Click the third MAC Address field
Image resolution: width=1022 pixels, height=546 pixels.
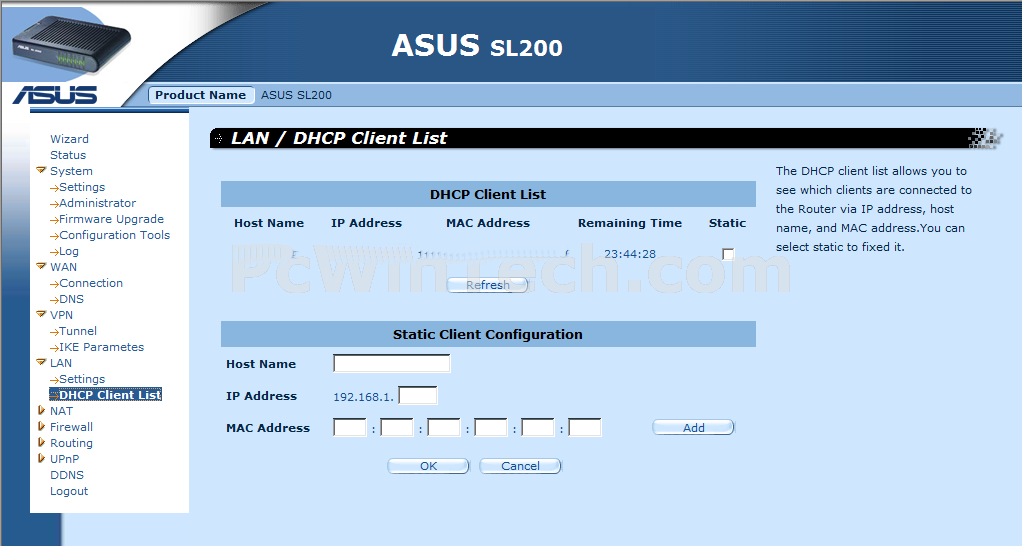tap(444, 427)
